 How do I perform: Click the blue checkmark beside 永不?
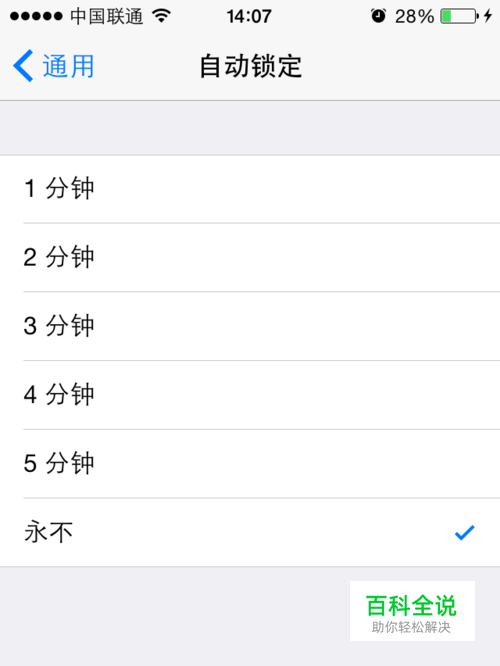pos(464,533)
